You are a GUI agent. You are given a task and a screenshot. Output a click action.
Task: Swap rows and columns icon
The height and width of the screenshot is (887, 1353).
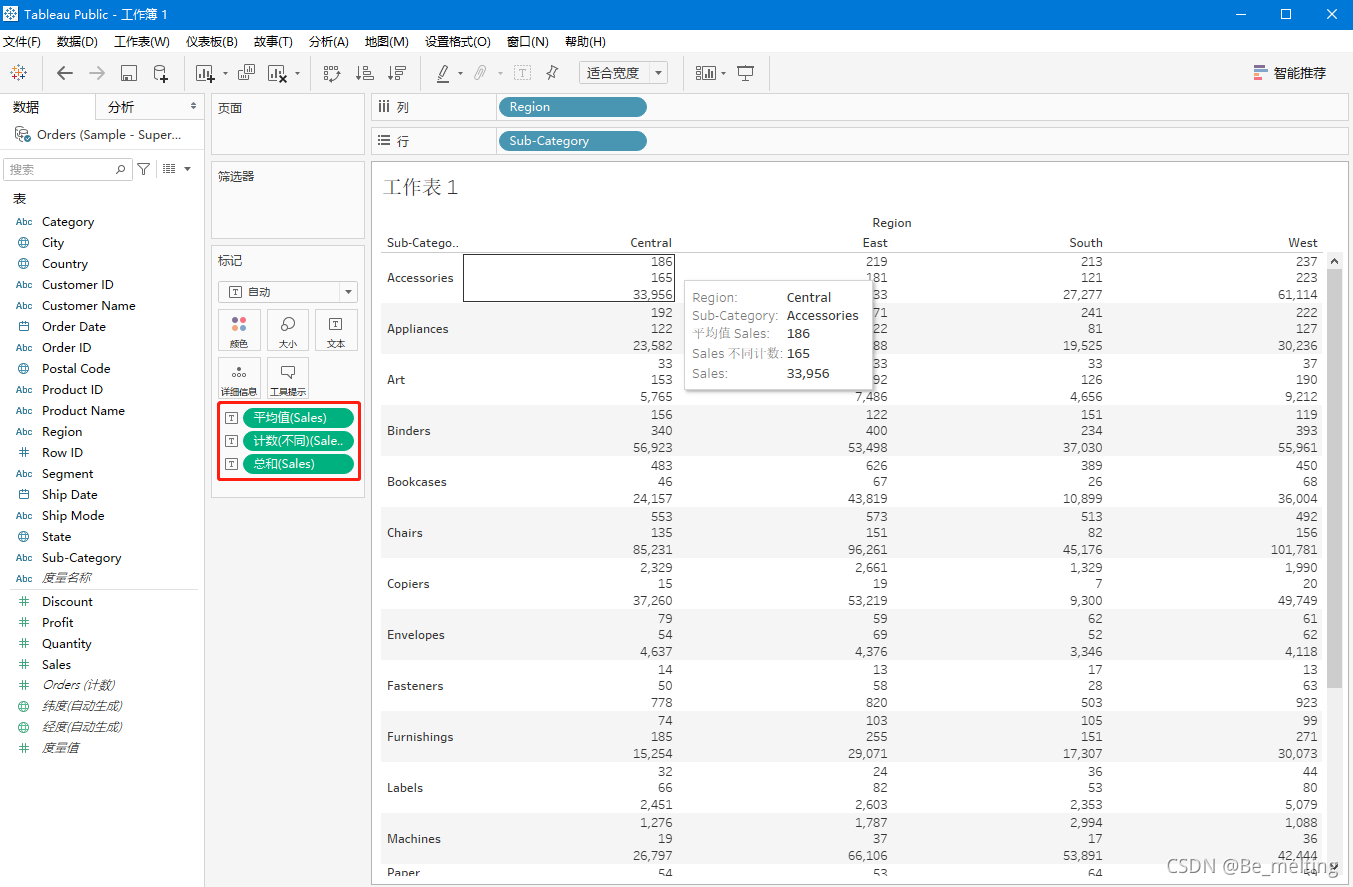coord(333,73)
